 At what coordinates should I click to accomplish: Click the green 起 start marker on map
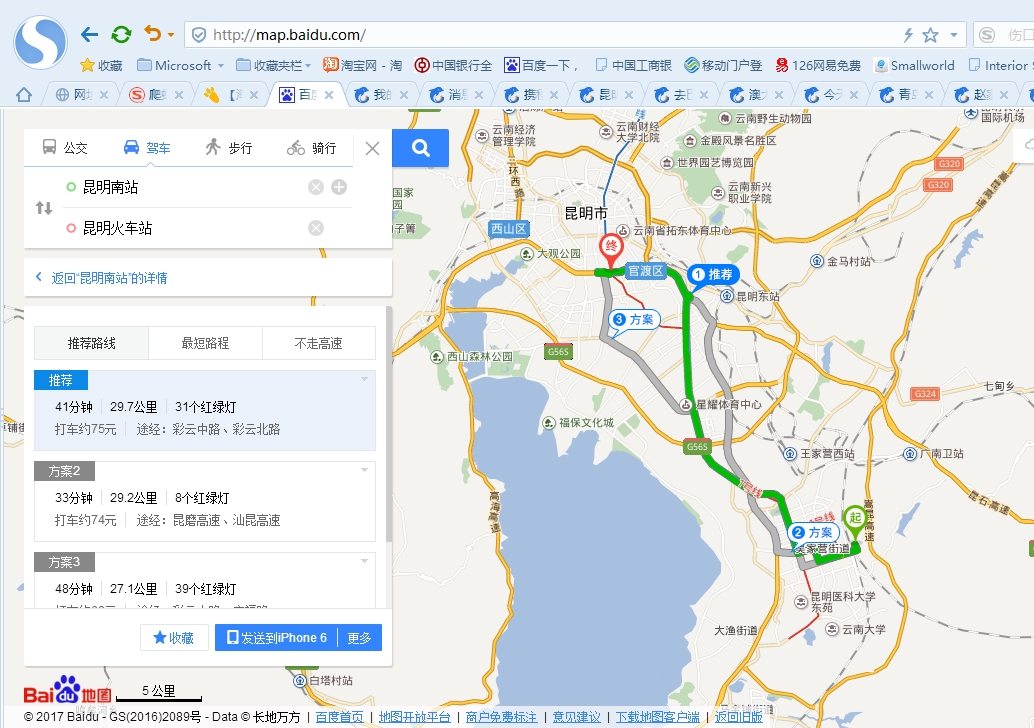(x=855, y=522)
